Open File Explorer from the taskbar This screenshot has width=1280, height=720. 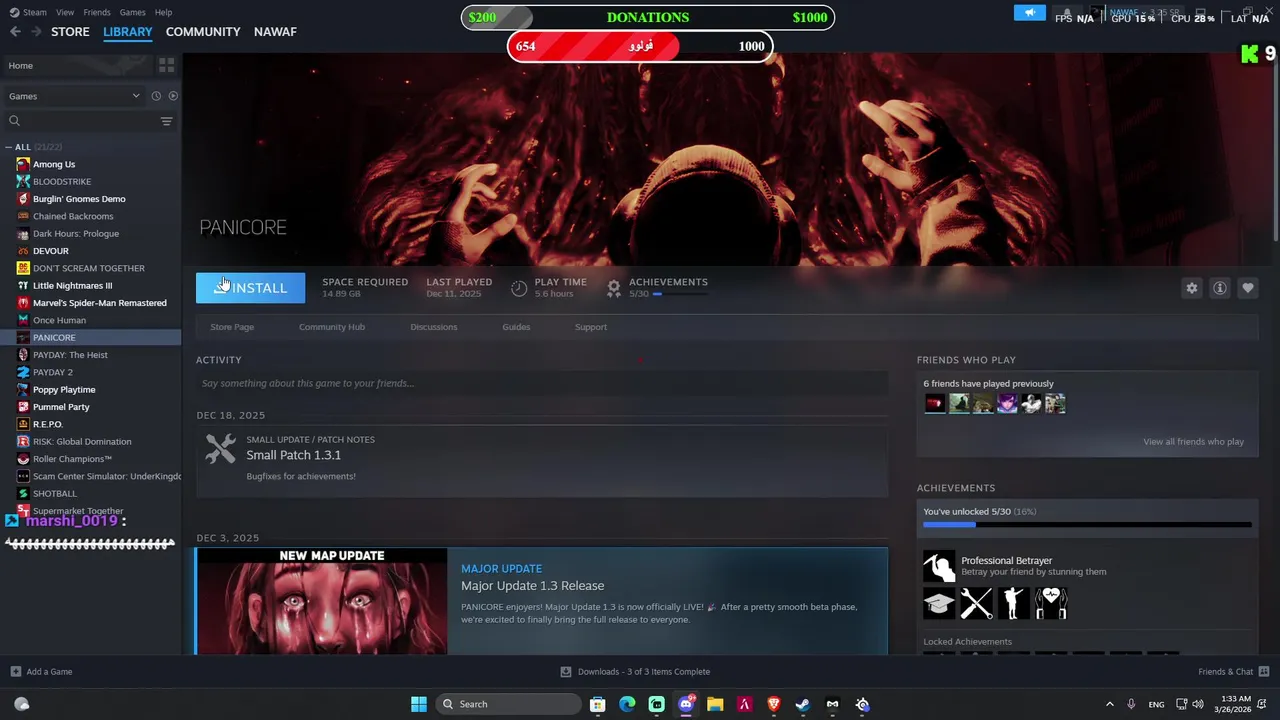point(715,704)
